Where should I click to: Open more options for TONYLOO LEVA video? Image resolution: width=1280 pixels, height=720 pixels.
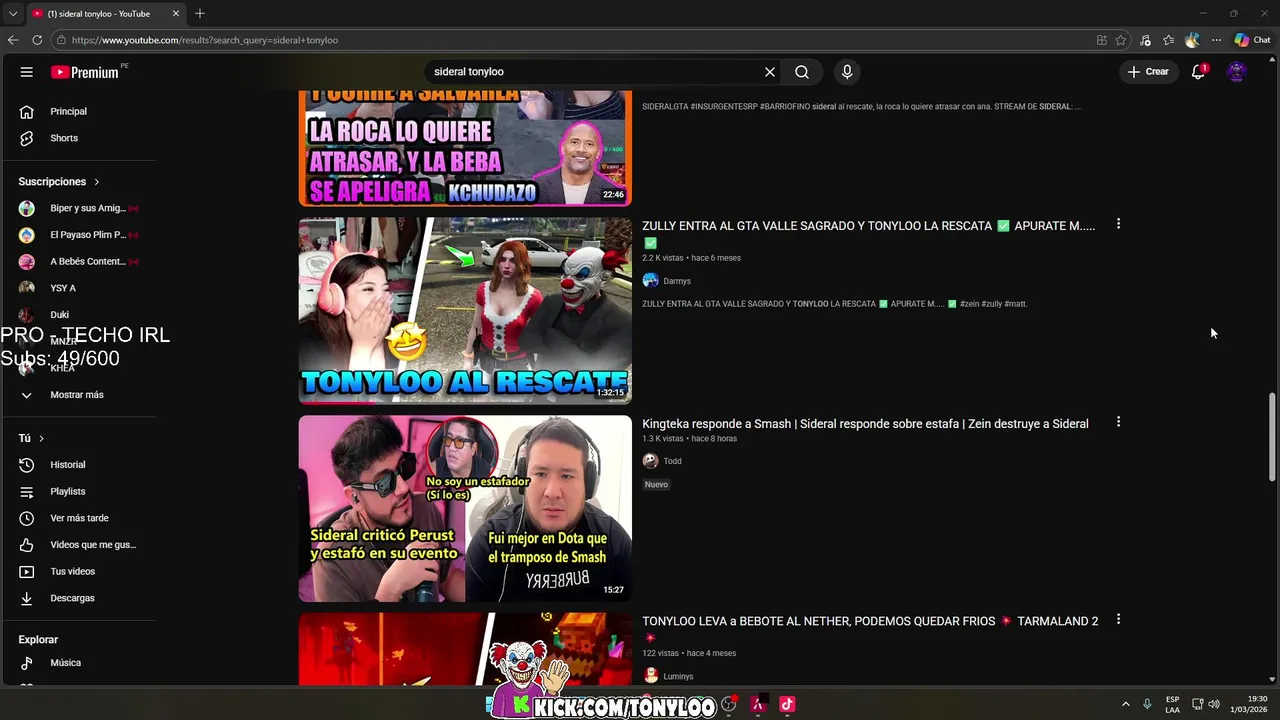(1118, 620)
